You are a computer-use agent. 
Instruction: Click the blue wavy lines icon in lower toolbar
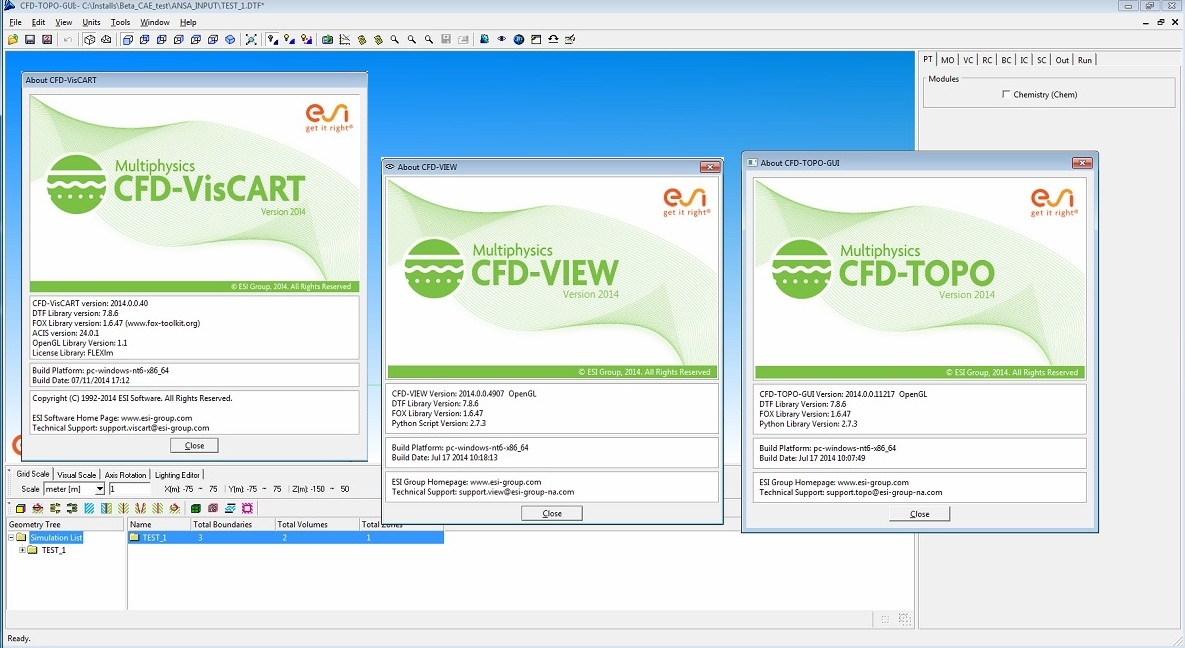pos(231,508)
